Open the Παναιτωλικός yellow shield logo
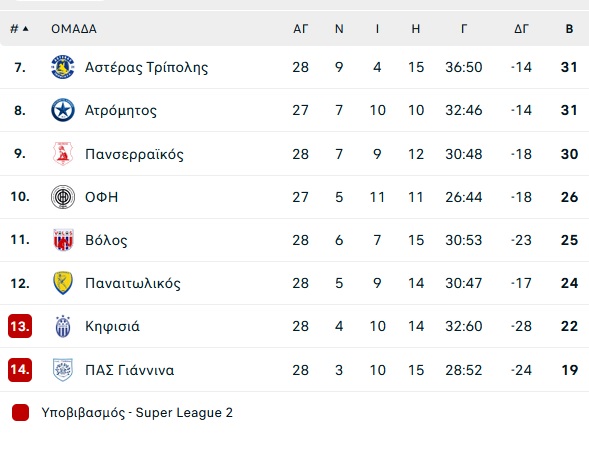Screen dimensions: 589x455 [x=63, y=283]
